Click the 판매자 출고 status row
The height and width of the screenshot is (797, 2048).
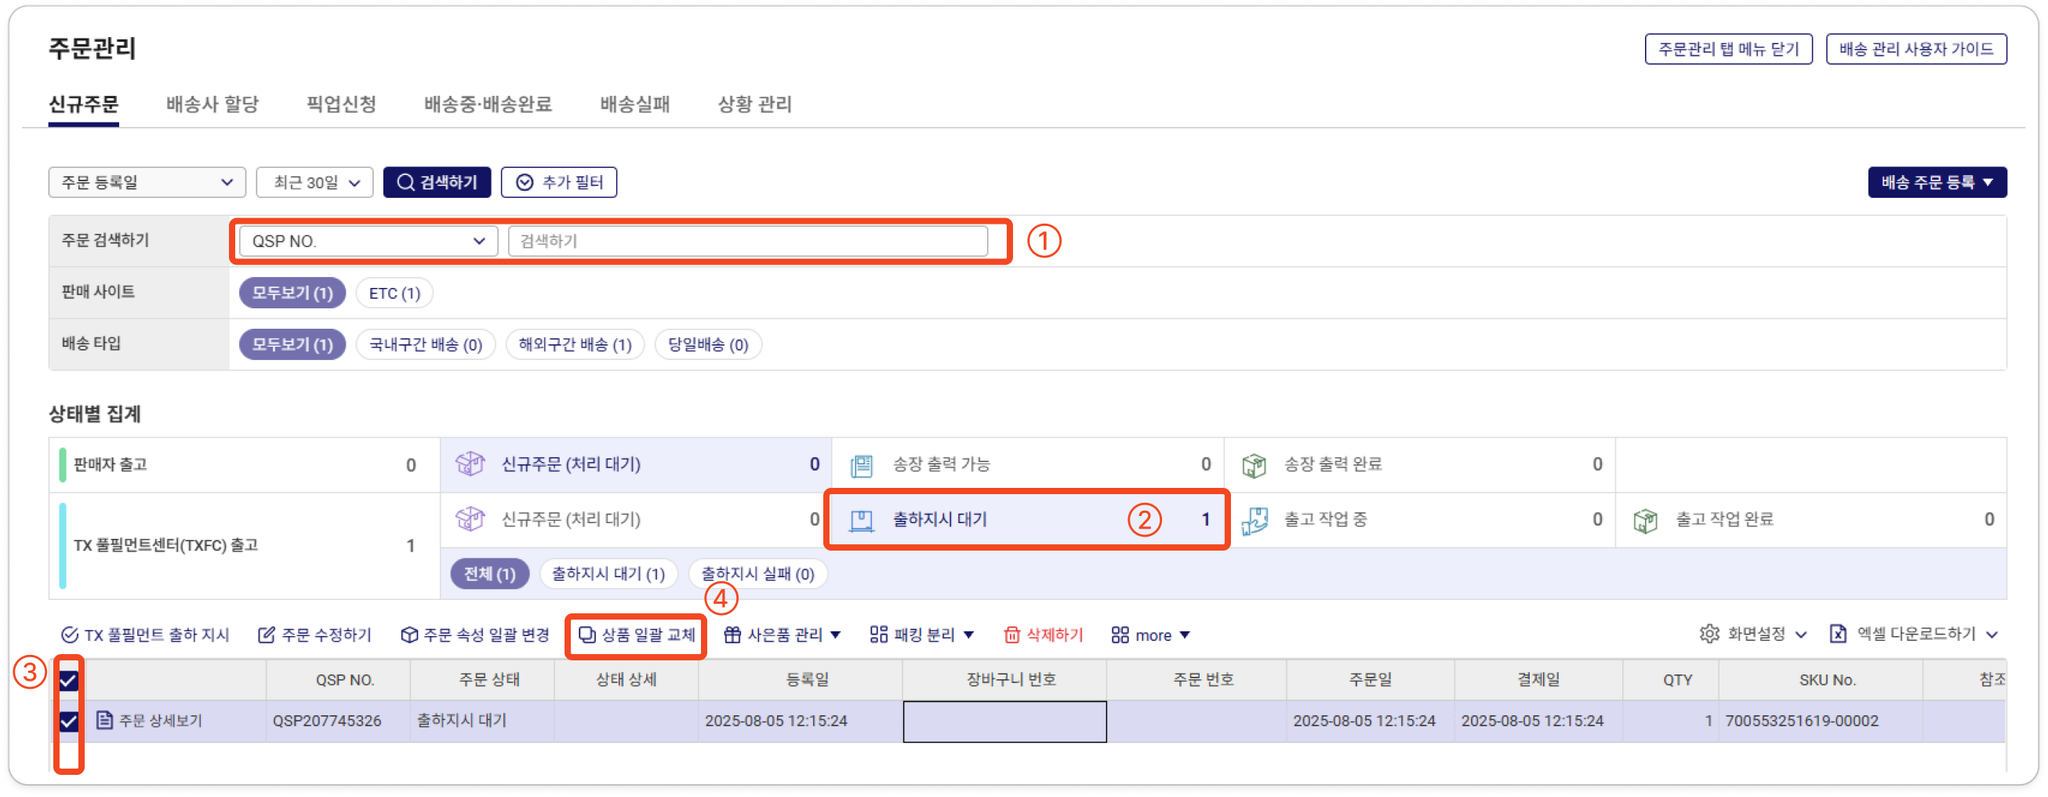244,465
